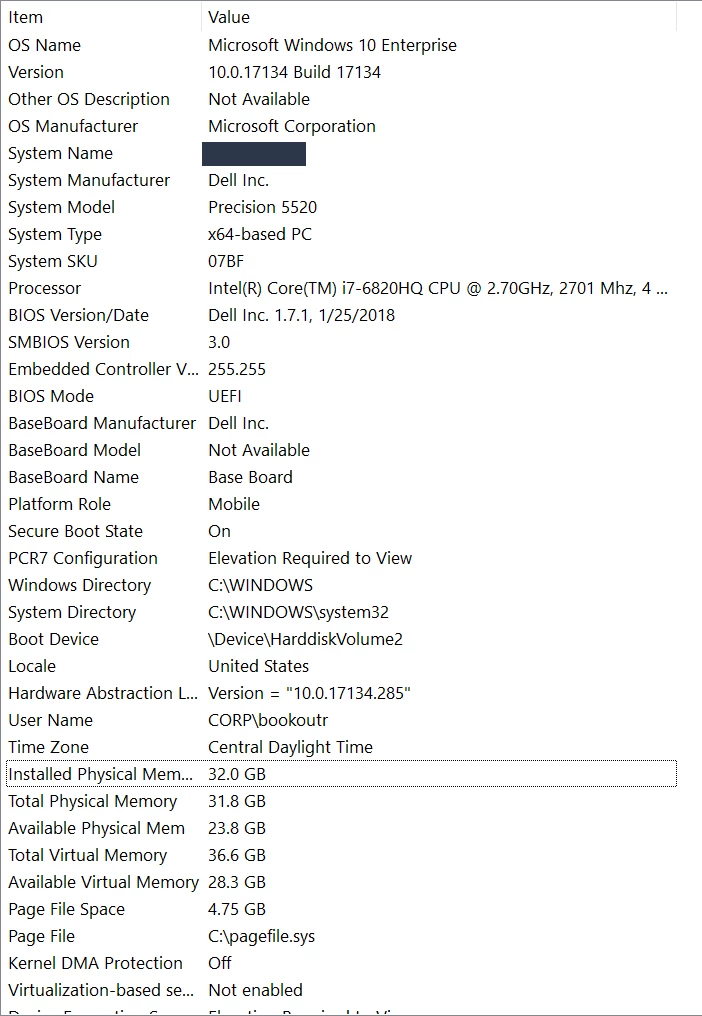Screen dimensions: 702x1016
Task: Select the C:\pagefile.sys Page File row
Action: click(x=342, y=936)
